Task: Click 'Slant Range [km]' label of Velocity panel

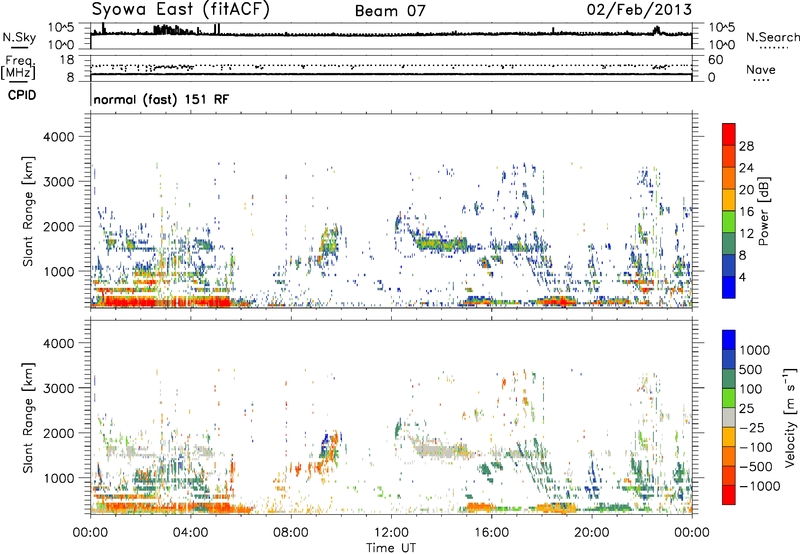Action: click(28, 418)
